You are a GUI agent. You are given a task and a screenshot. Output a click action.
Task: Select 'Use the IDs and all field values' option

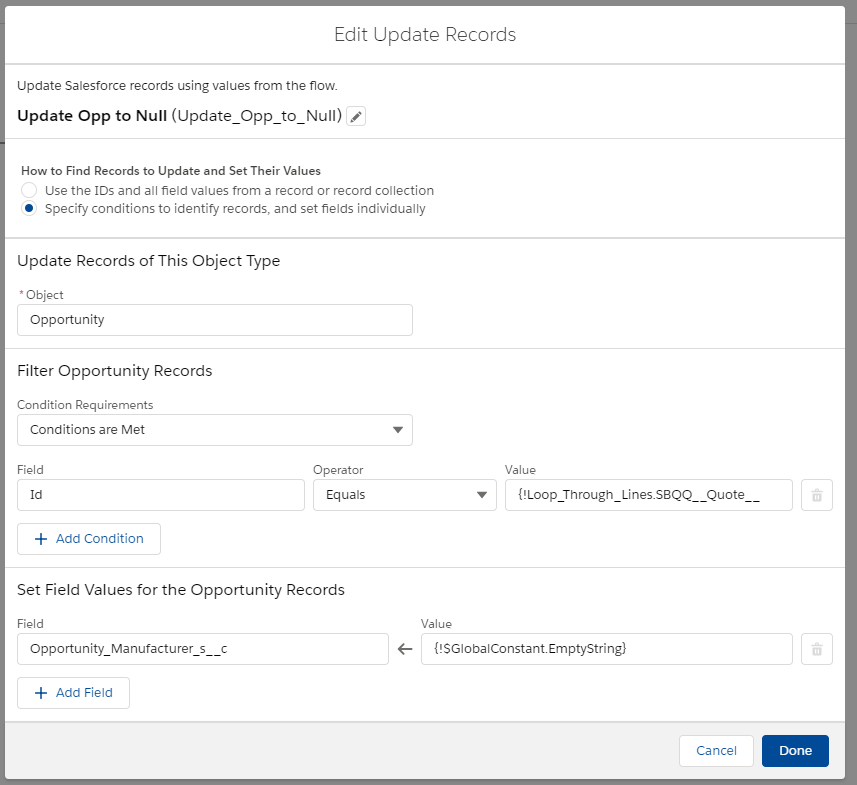[29, 190]
